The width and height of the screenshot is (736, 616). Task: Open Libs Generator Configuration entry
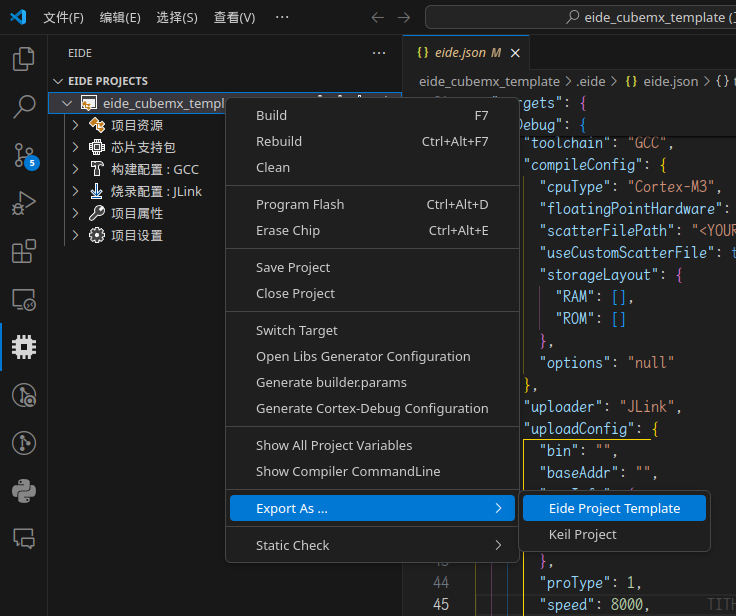click(372, 356)
